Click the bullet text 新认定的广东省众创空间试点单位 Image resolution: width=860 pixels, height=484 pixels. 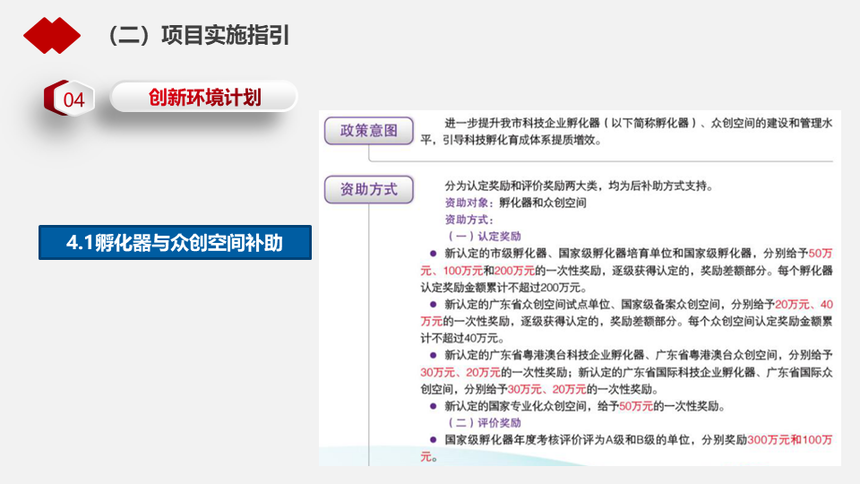[x=527, y=305]
